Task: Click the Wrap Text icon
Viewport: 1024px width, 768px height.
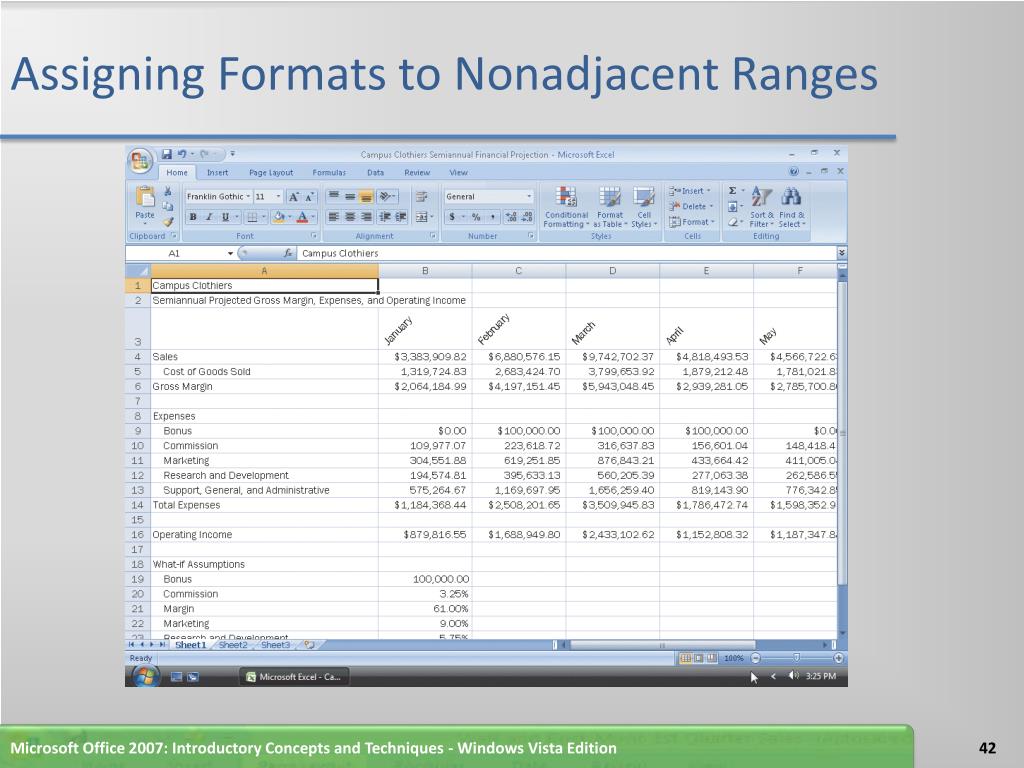Action: pos(422,196)
